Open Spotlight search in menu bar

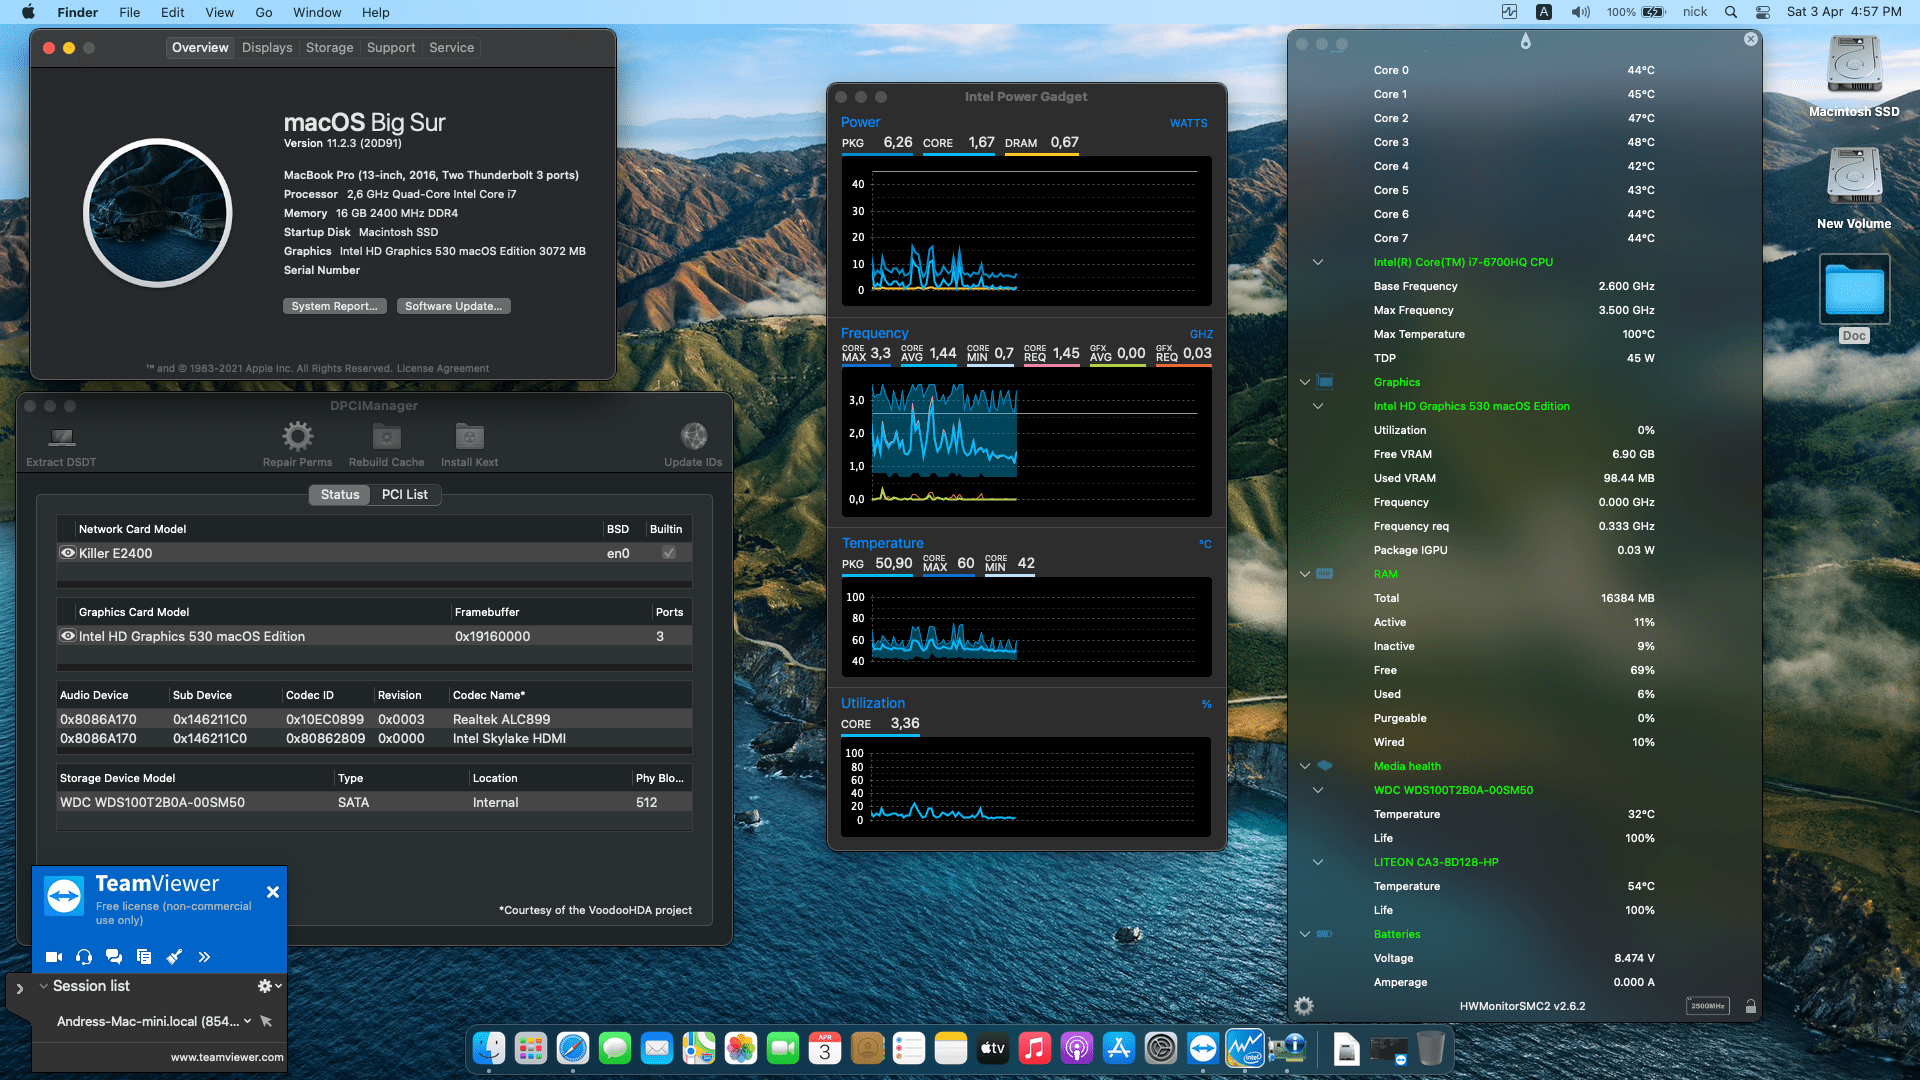click(1730, 12)
